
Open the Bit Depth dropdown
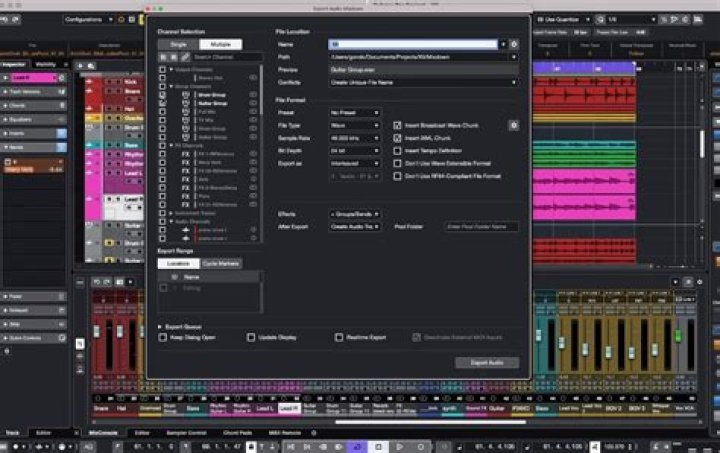(354, 151)
